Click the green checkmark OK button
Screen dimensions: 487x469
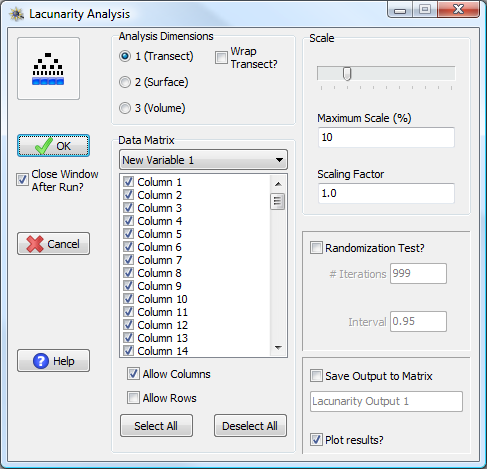[53, 146]
